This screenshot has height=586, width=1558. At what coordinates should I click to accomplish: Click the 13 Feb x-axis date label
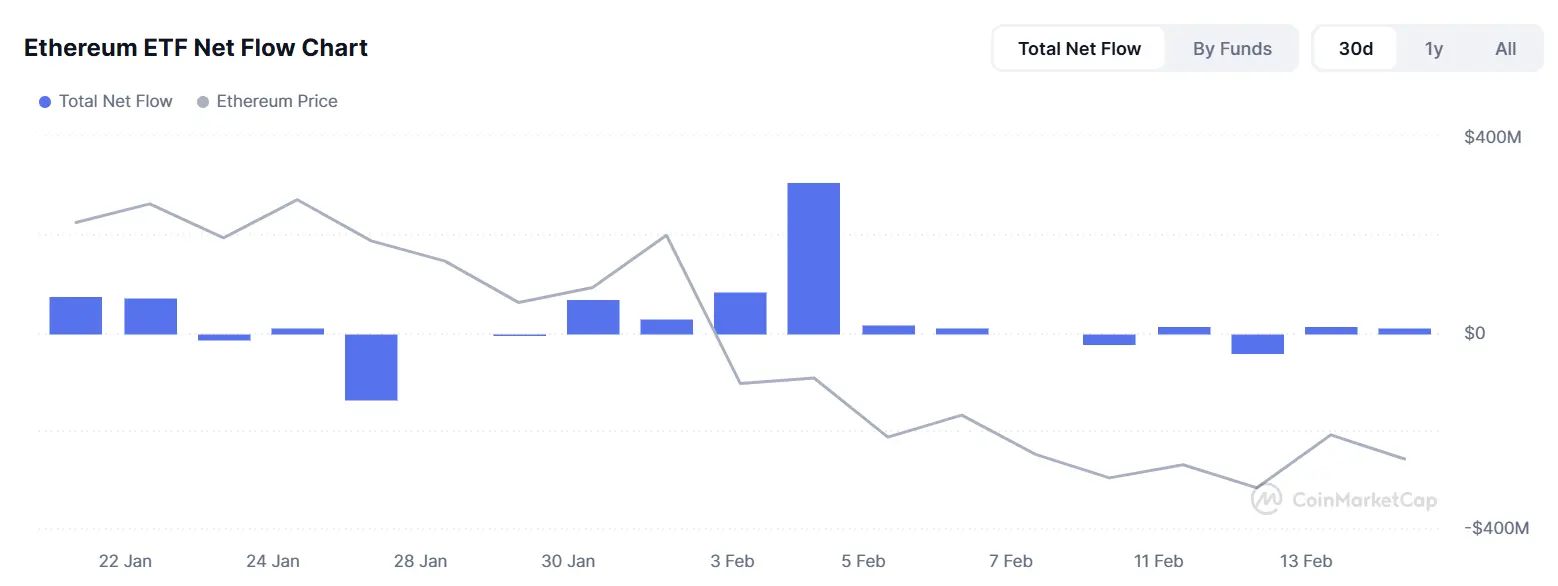pyautogui.click(x=1305, y=561)
